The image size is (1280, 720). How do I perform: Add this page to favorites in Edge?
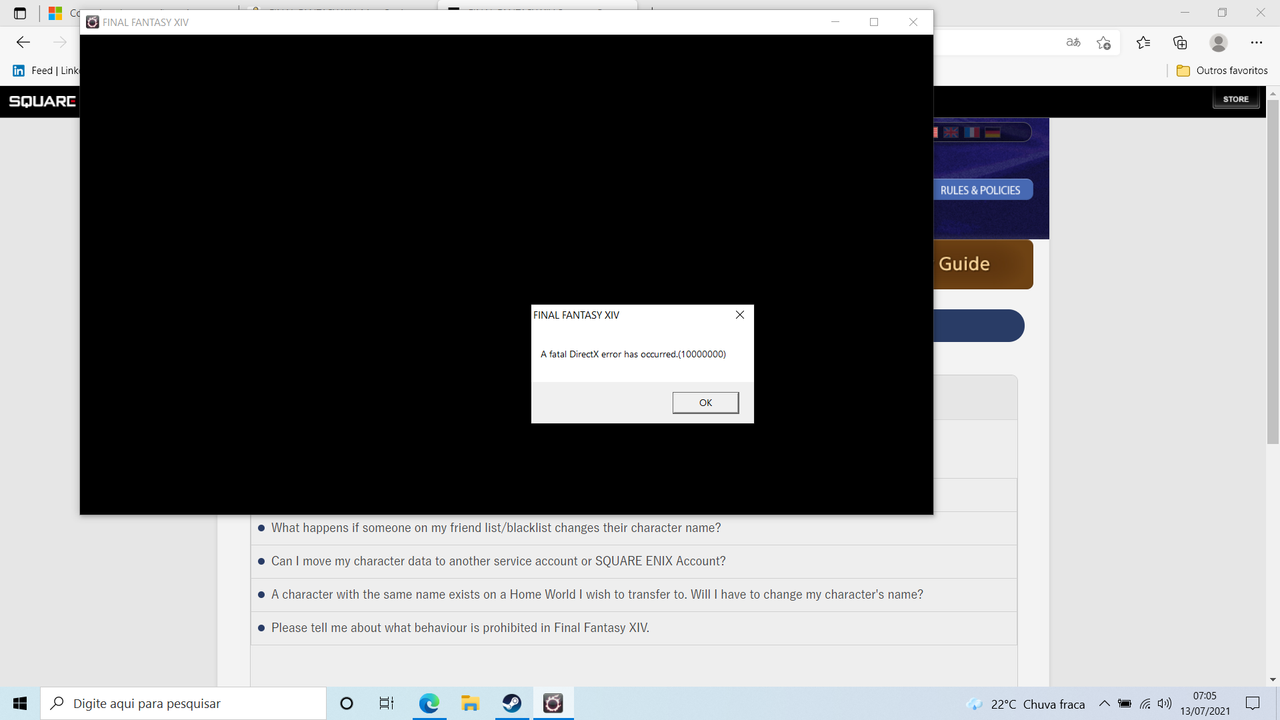(x=1103, y=42)
